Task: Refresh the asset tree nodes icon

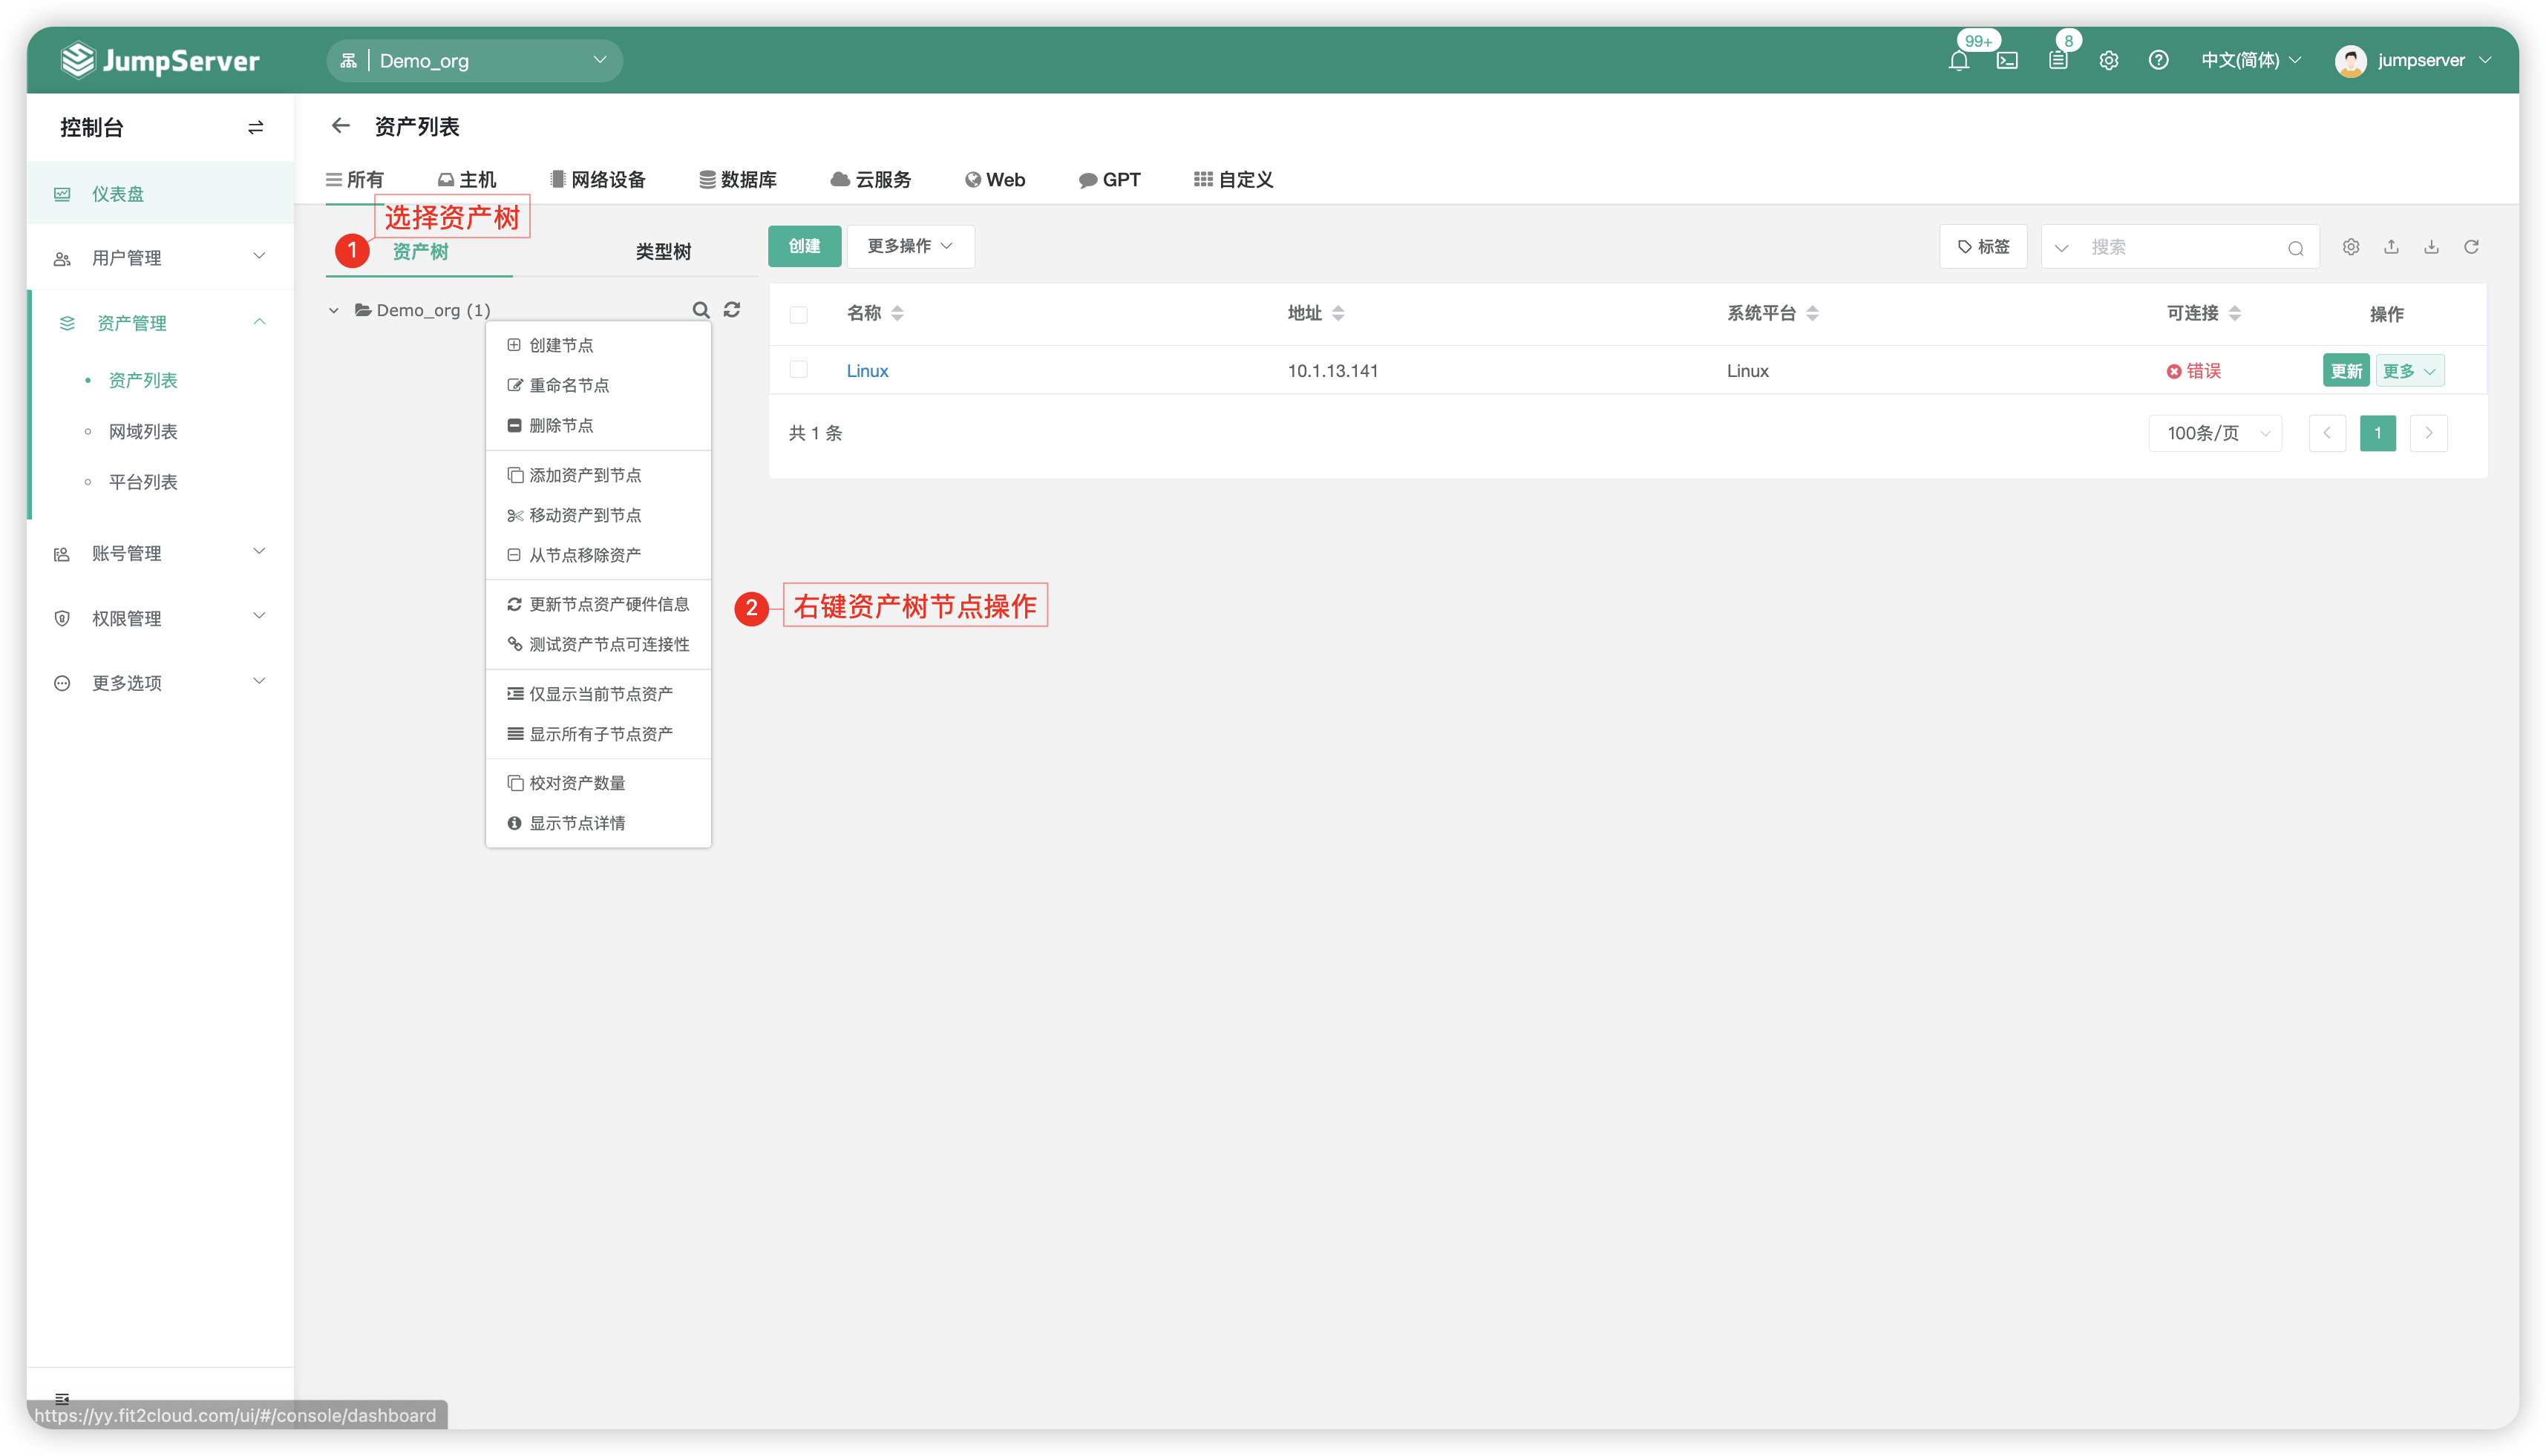Action: pos(732,310)
